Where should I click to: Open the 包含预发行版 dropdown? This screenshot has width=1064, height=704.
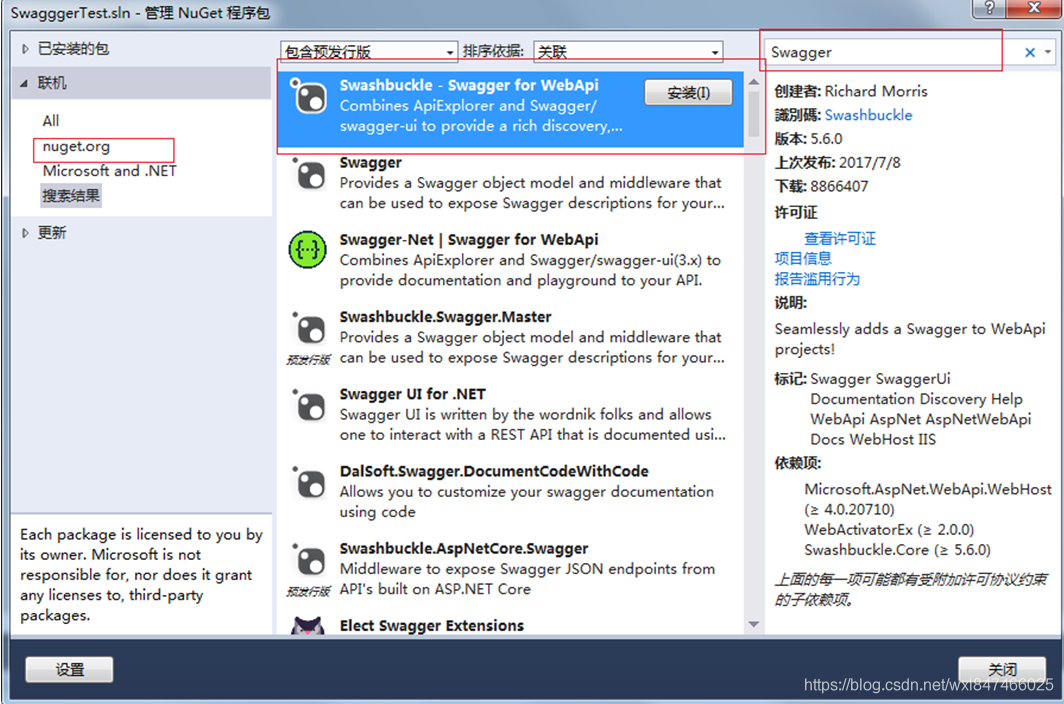click(x=368, y=52)
